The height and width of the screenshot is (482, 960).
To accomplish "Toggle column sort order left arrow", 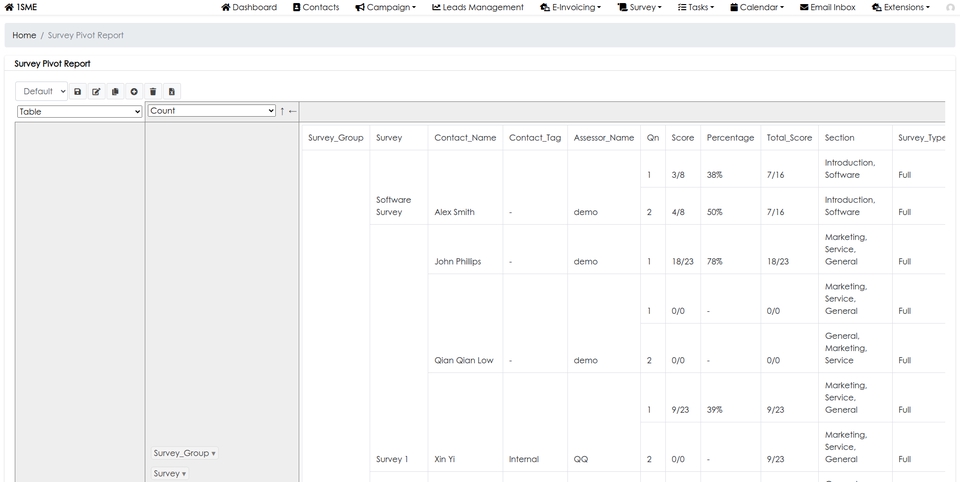I will tap(293, 111).
